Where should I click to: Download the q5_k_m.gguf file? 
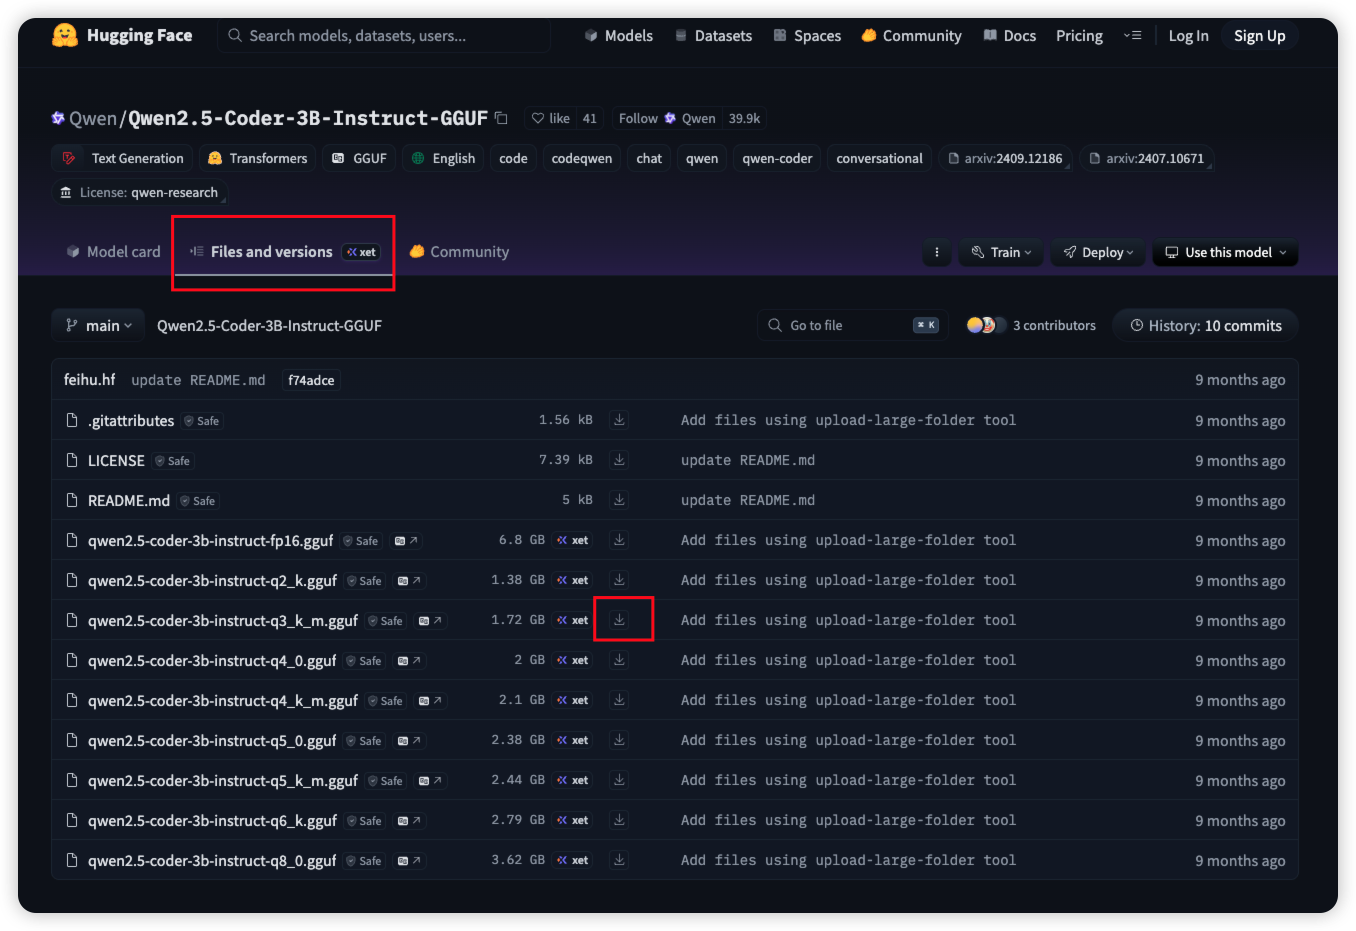[619, 780]
